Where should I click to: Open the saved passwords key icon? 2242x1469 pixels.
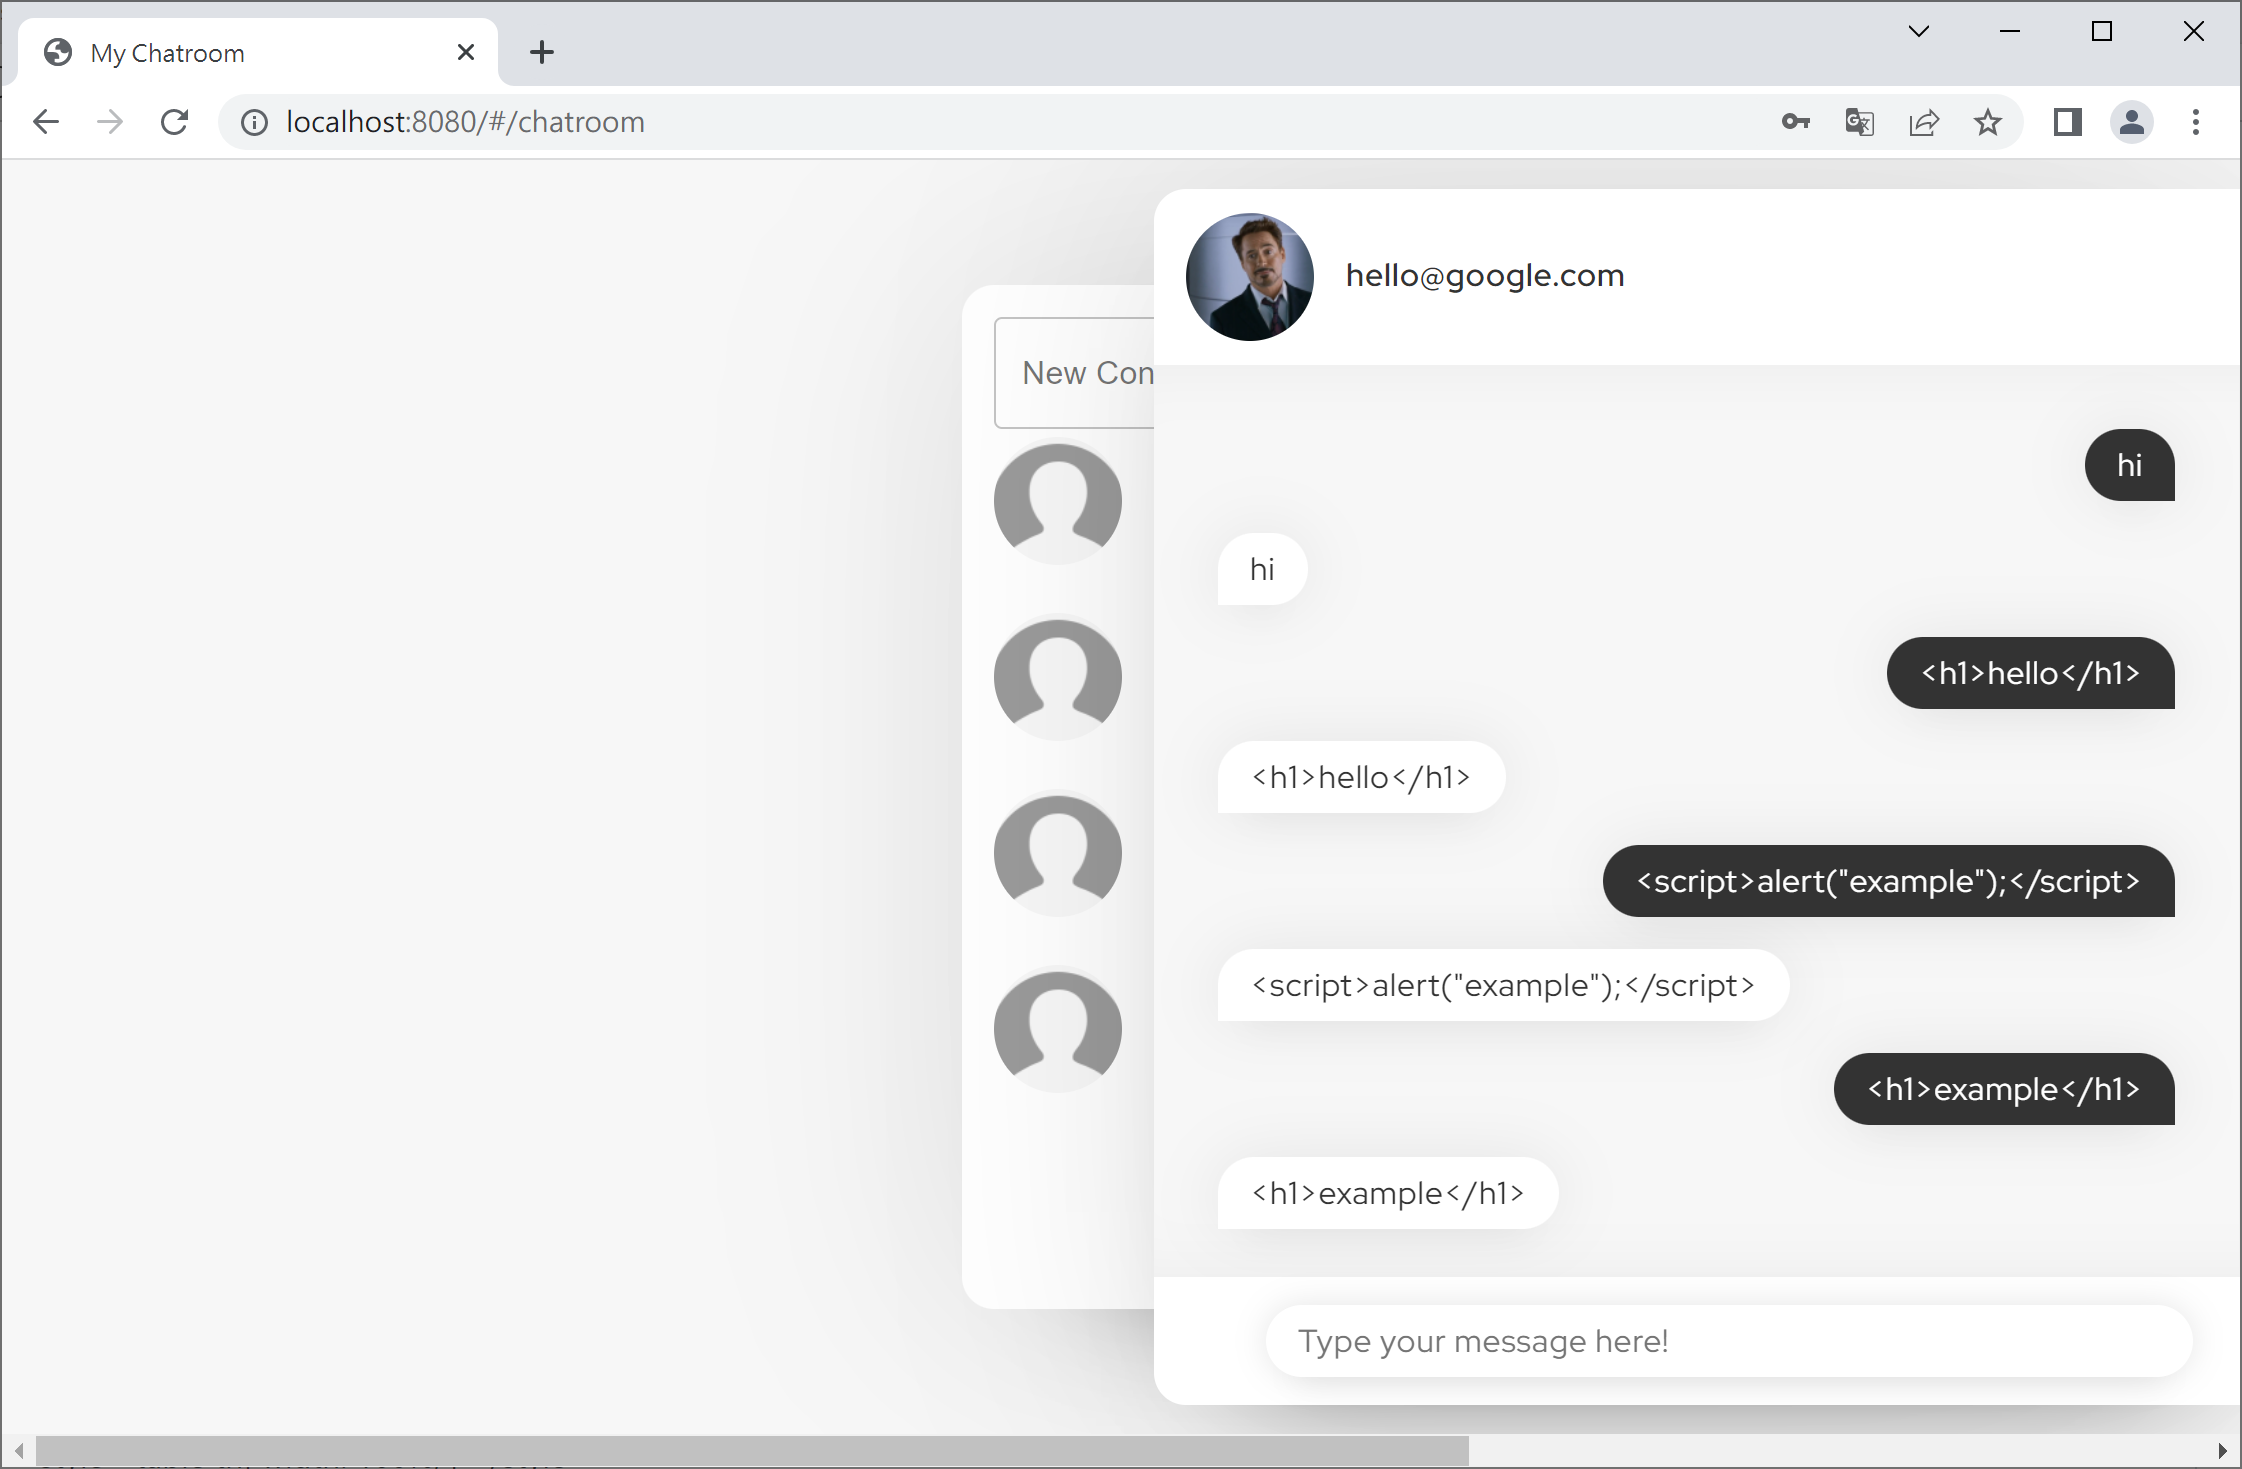pos(1794,121)
